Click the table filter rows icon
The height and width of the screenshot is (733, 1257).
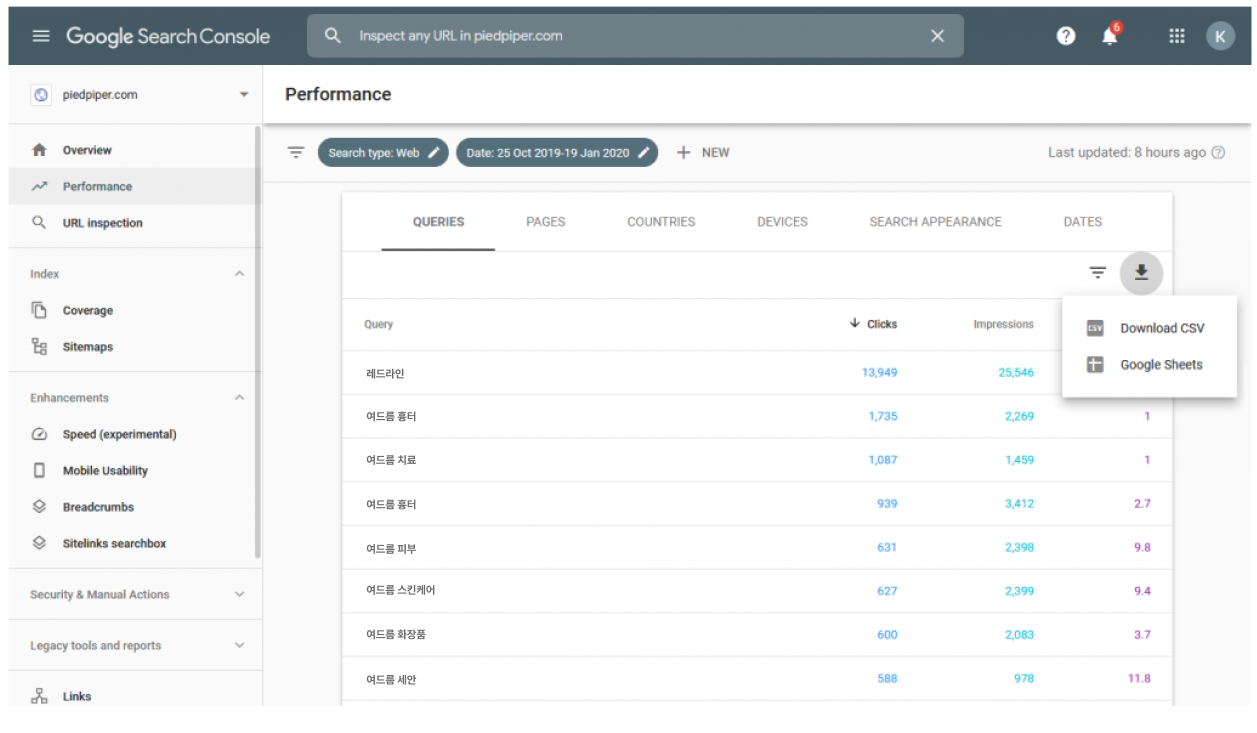pyautogui.click(x=1098, y=273)
